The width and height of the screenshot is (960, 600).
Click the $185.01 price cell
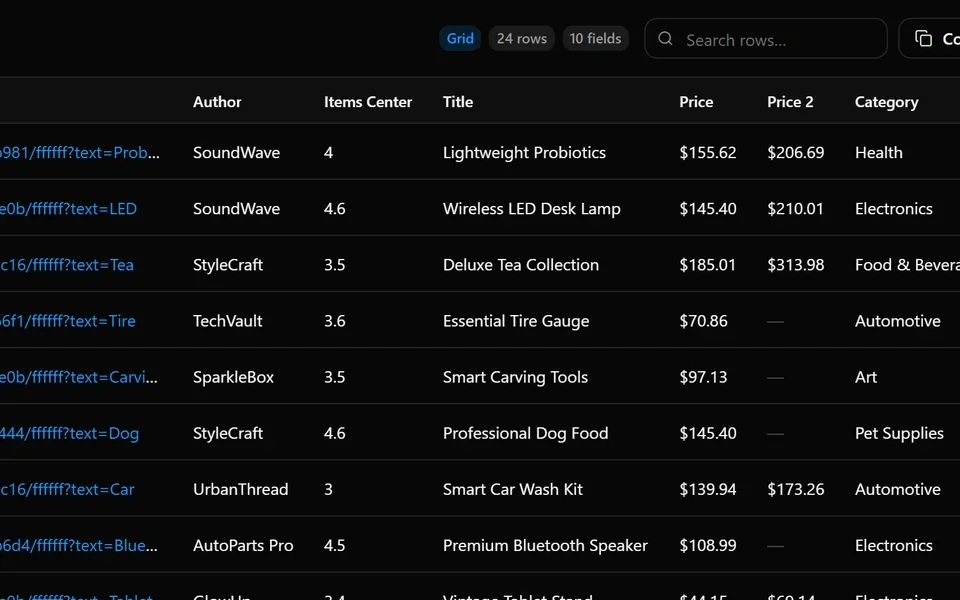708,265
